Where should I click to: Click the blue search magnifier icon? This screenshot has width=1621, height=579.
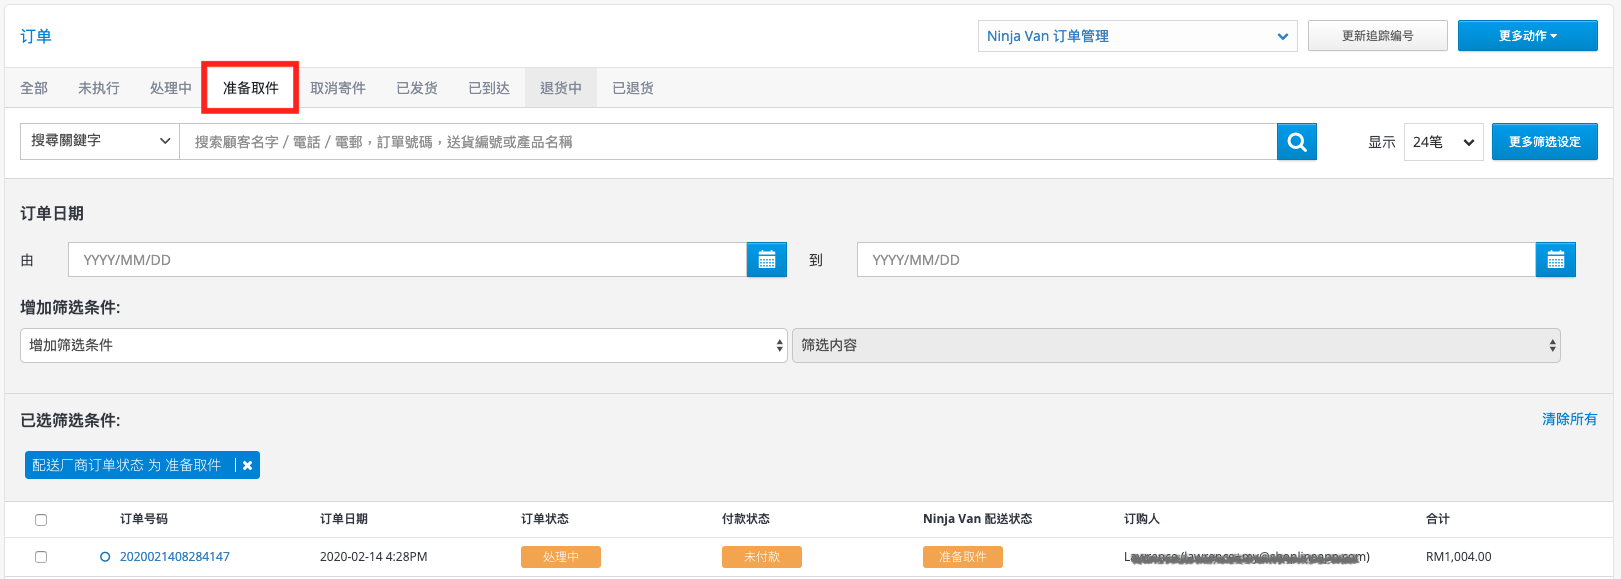point(1296,142)
